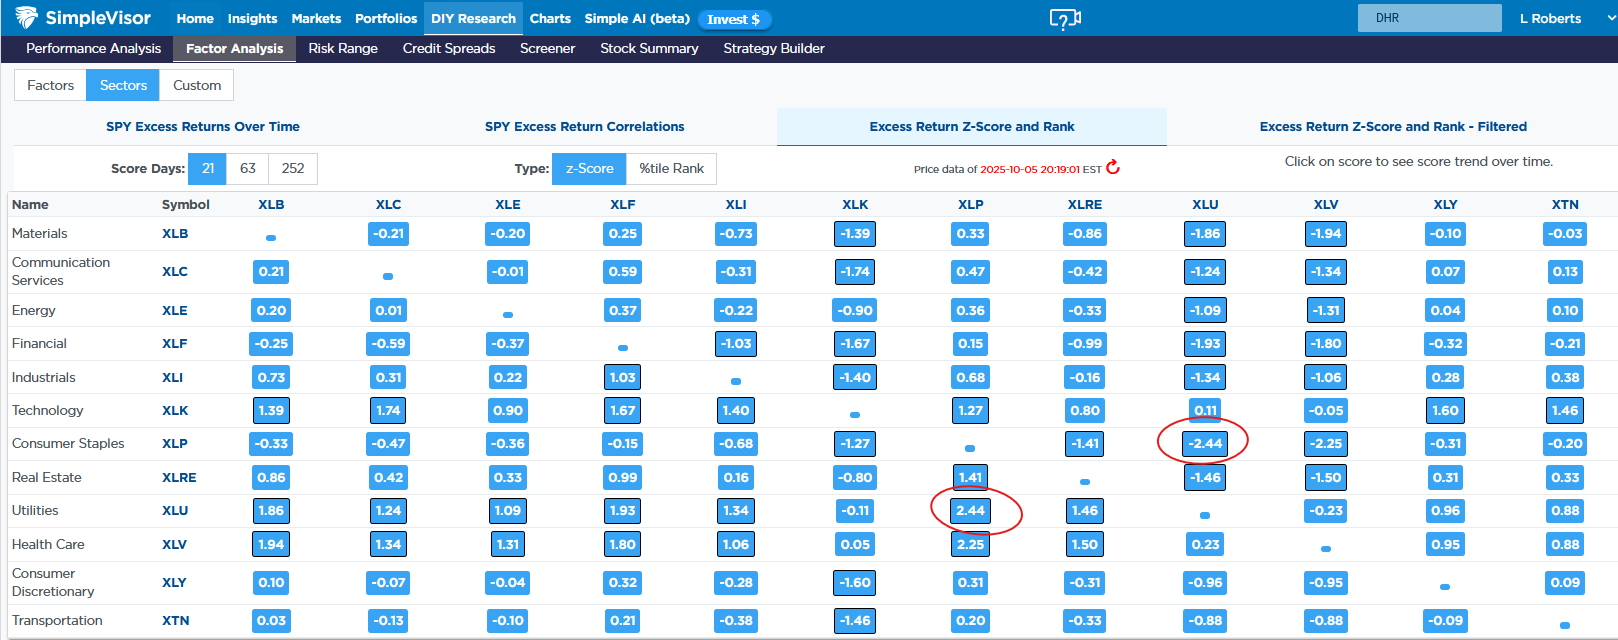Screen dimensions: 1618x640
Task: Refresh price data with the red reload icon
Action: point(1113,168)
